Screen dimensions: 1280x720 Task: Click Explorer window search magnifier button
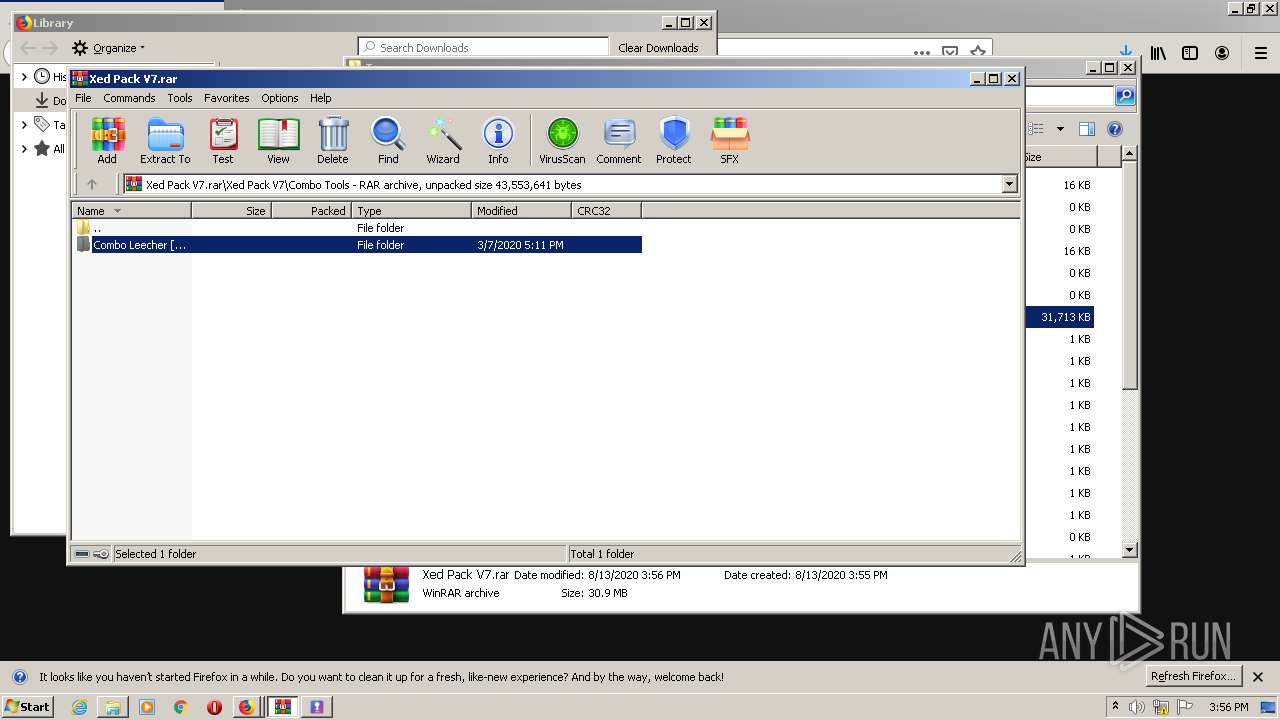[x=1125, y=96]
